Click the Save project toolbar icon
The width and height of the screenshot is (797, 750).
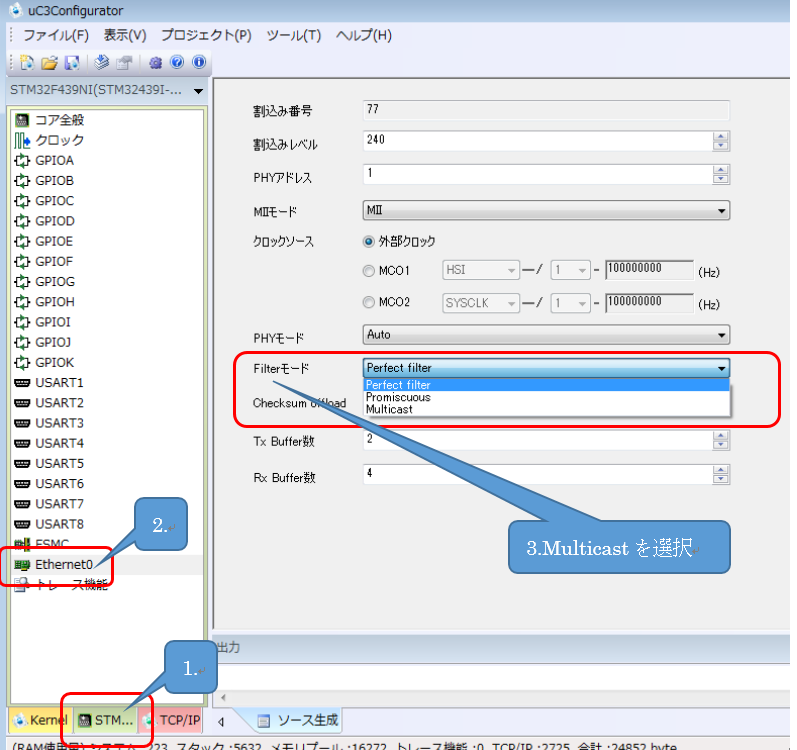click(x=71, y=63)
